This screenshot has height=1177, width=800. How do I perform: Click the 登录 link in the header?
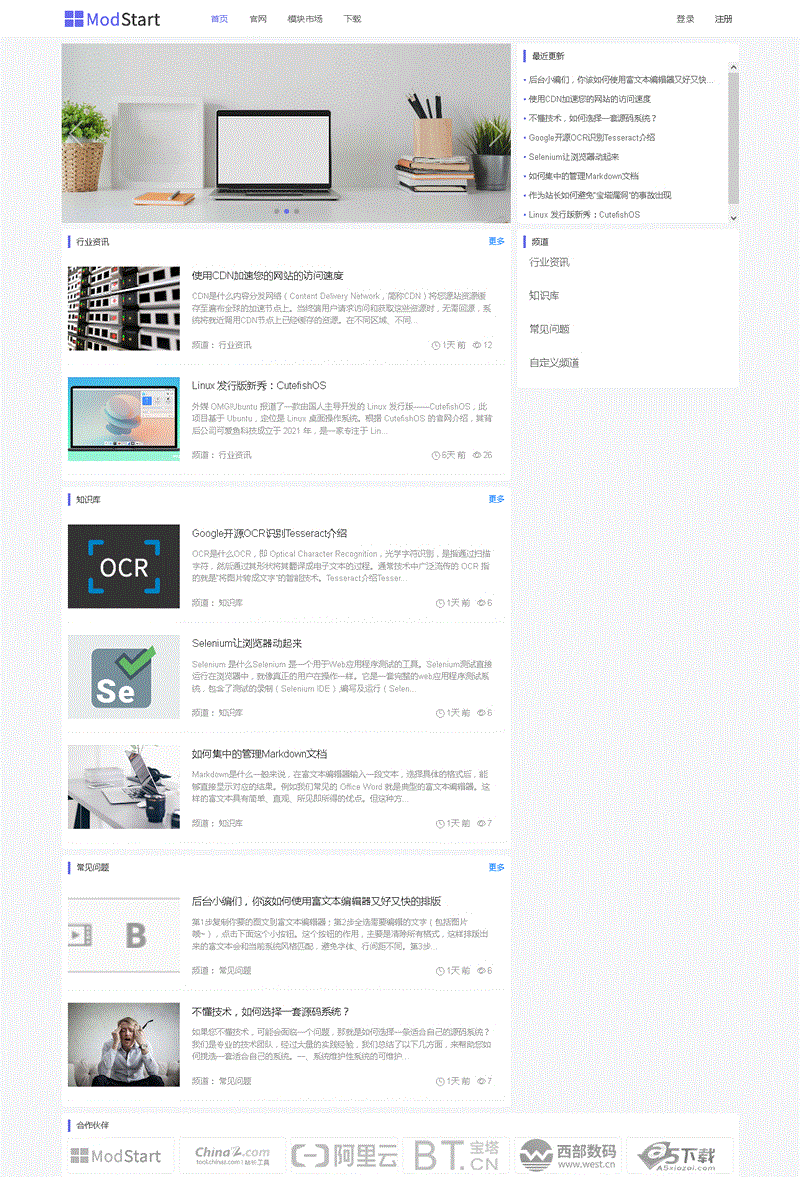coord(685,19)
